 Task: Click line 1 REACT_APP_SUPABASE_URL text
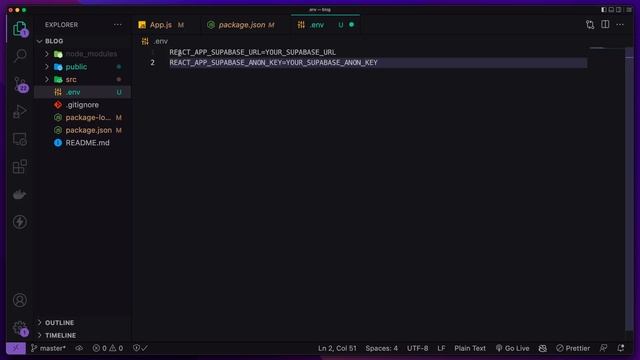(252, 52)
